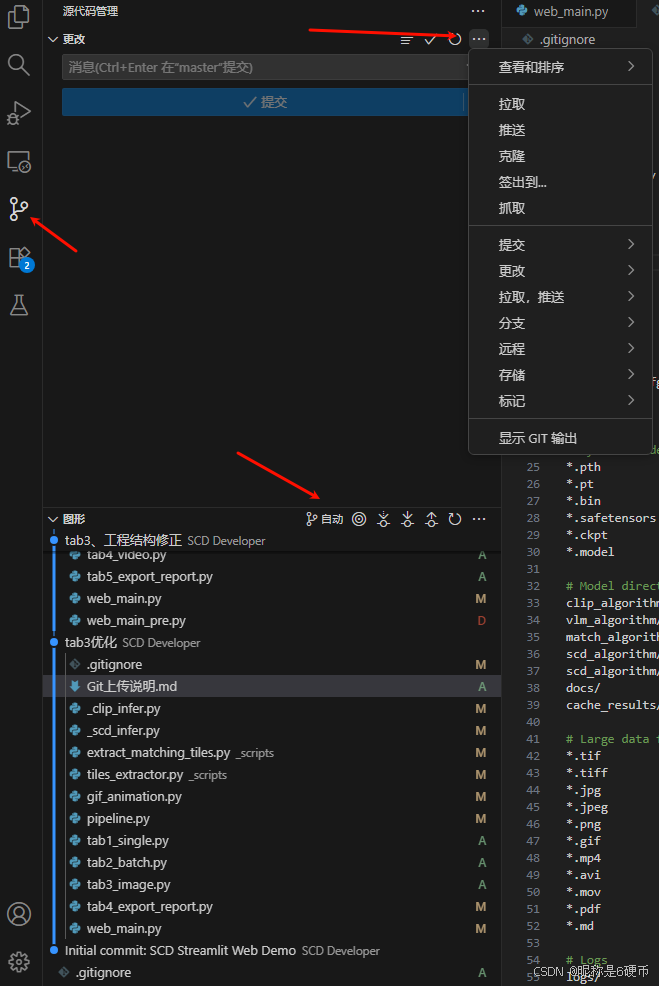The image size is (659, 986).
Task: Click the fetch icon in graph toolbar
Action: pyautogui.click(x=383, y=519)
